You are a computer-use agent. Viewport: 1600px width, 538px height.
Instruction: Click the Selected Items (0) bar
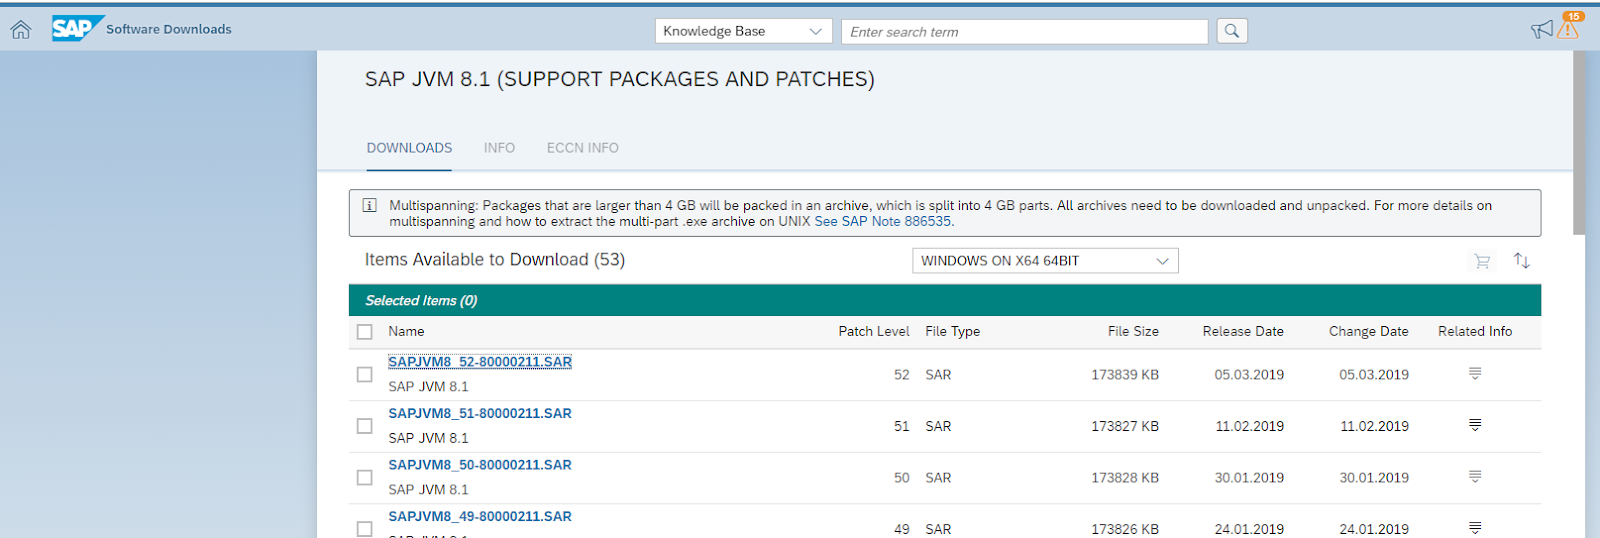click(x=944, y=300)
